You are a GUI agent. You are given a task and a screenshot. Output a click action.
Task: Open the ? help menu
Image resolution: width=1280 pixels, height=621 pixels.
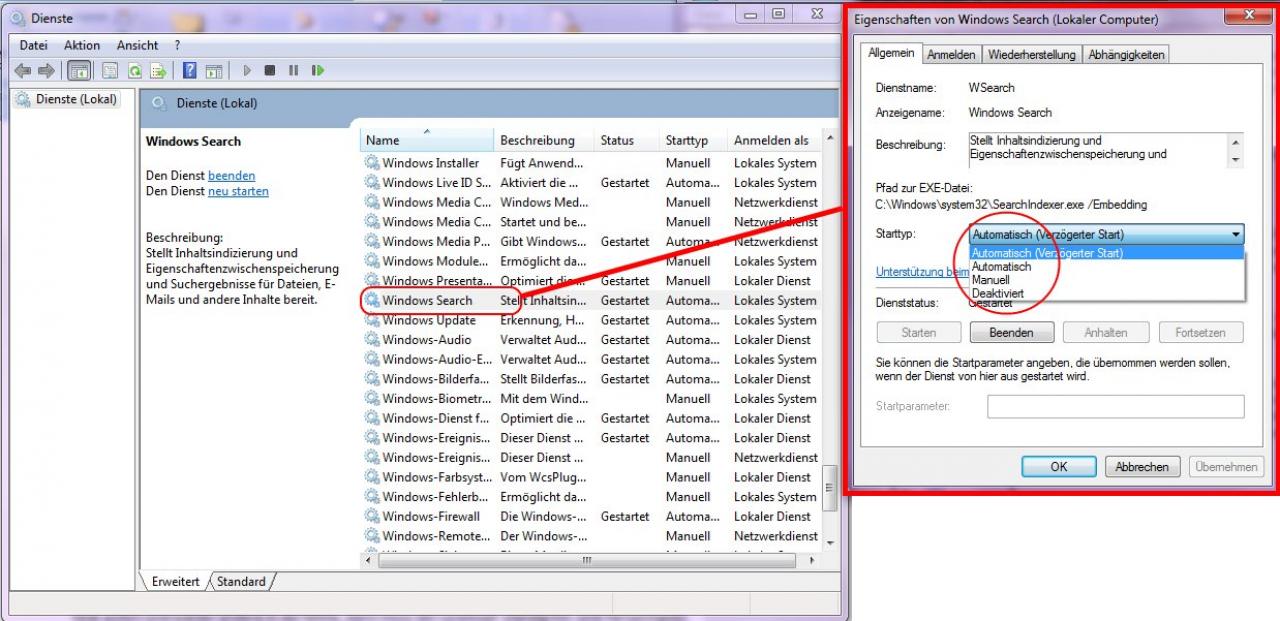coord(177,45)
